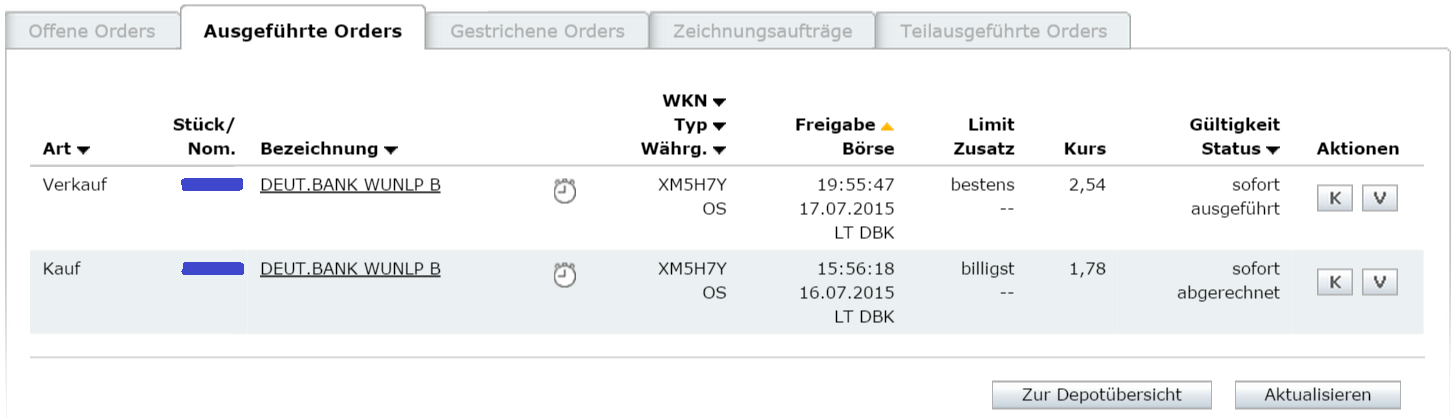Sort by the Bezeichnung column arrow
Screen dimensions: 1455x418
[x=391, y=150]
